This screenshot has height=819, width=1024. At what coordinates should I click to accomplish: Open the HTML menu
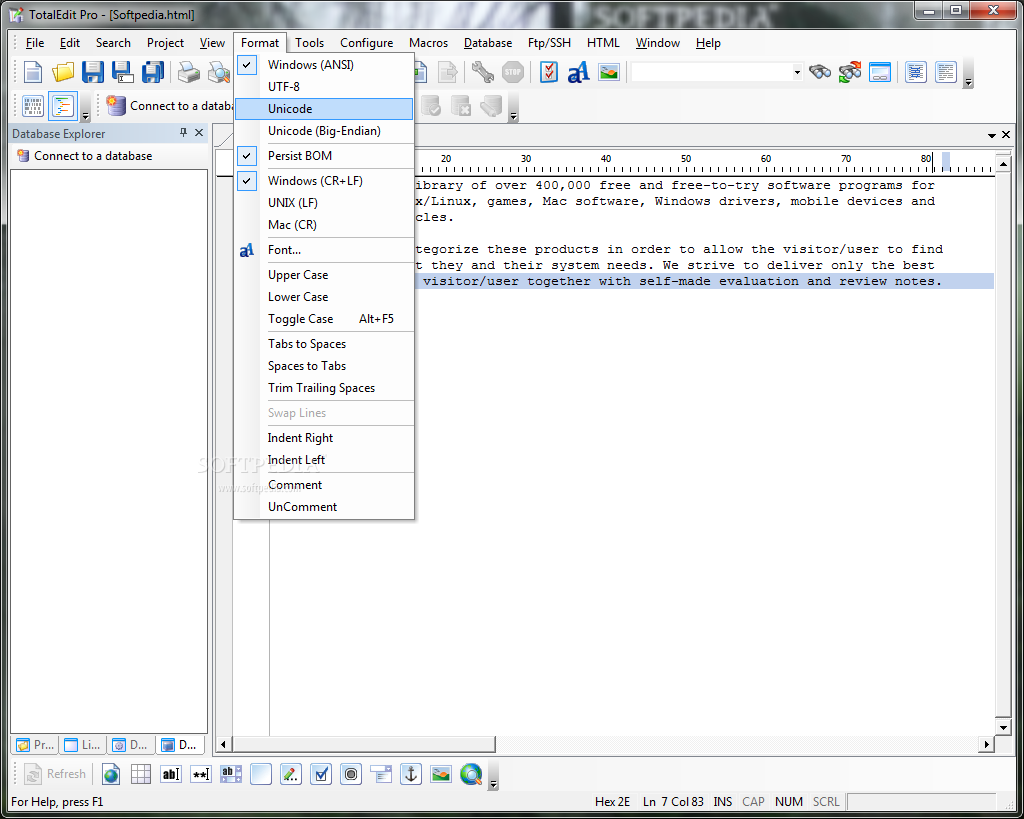[x=603, y=43]
